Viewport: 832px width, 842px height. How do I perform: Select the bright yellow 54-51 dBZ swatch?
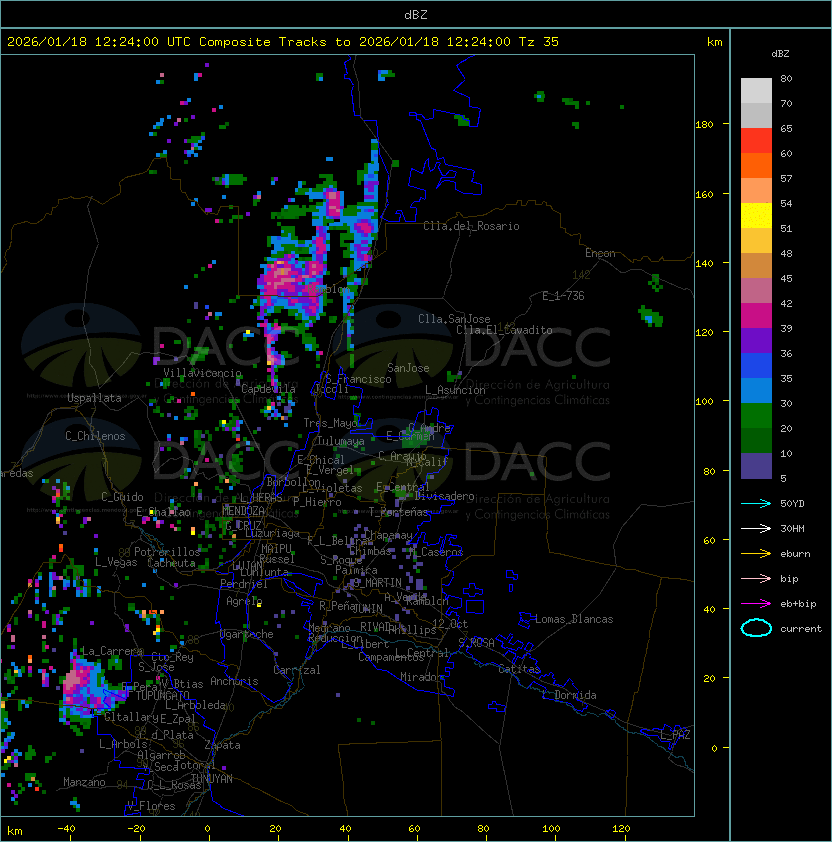tap(756, 215)
